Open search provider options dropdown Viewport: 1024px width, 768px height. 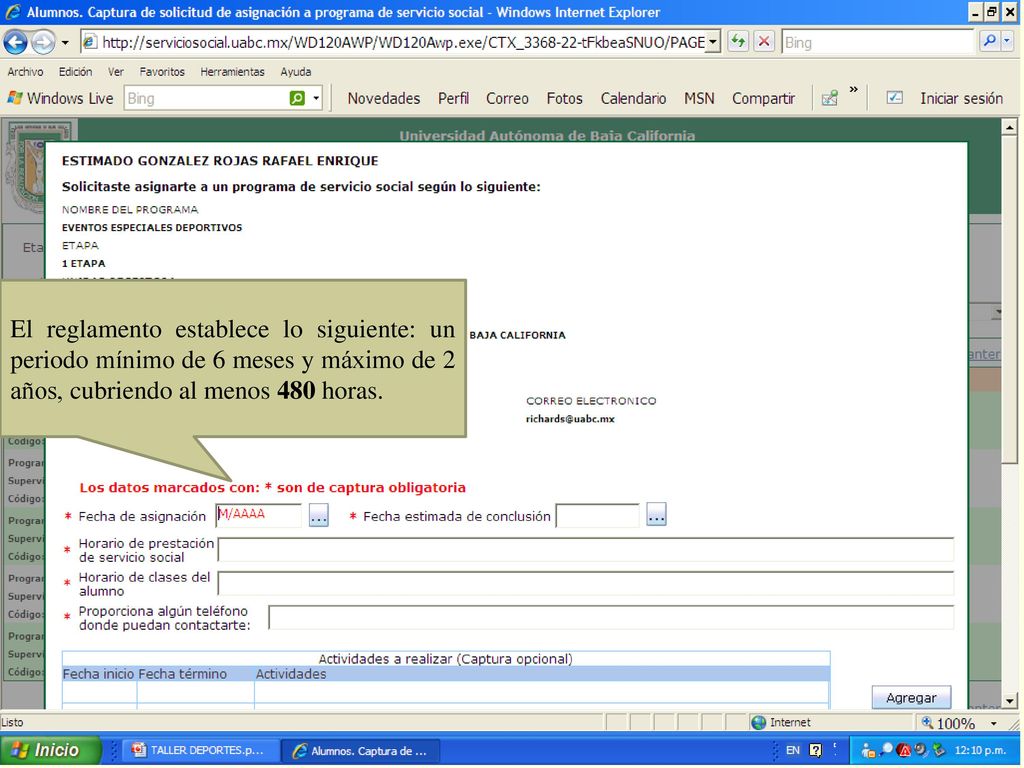1006,42
